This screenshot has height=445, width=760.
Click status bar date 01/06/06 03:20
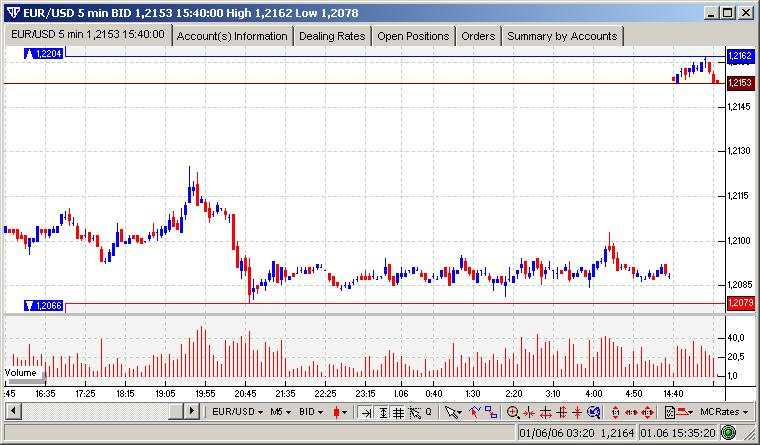556,432
